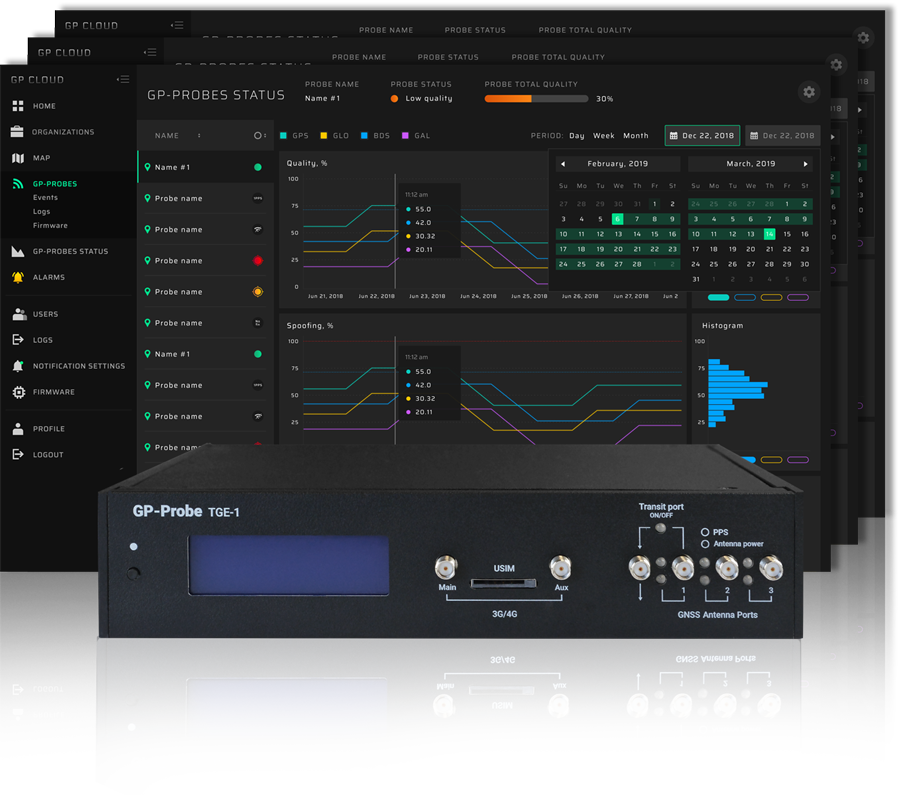Open the status column filter icon
The width and height of the screenshot is (900, 795).
coord(259,135)
